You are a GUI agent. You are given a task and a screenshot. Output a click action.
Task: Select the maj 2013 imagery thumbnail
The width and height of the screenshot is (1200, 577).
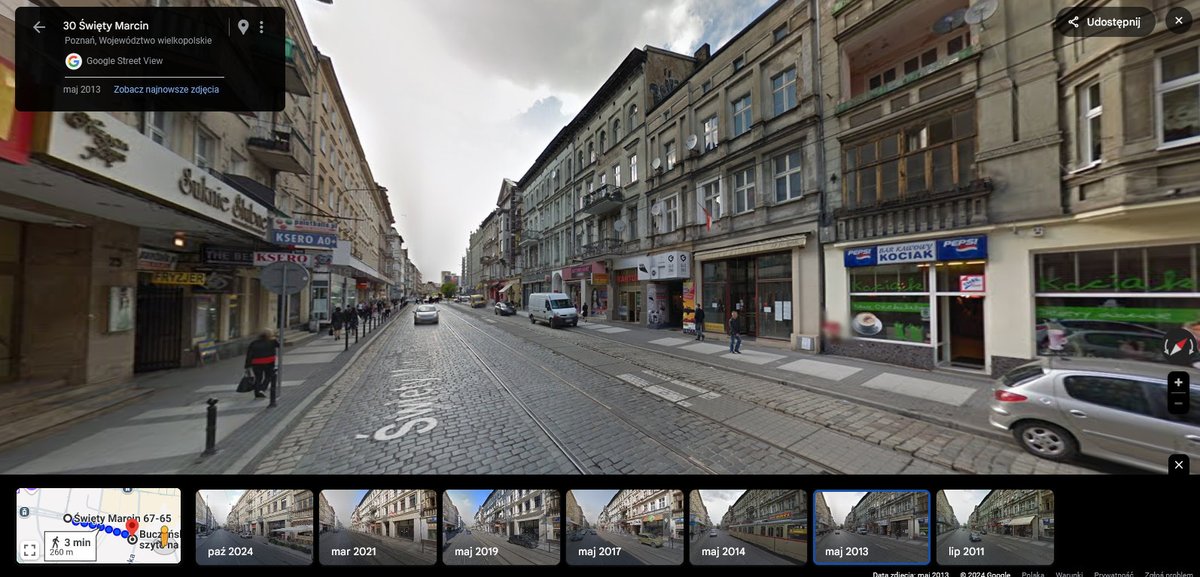[872, 527]
